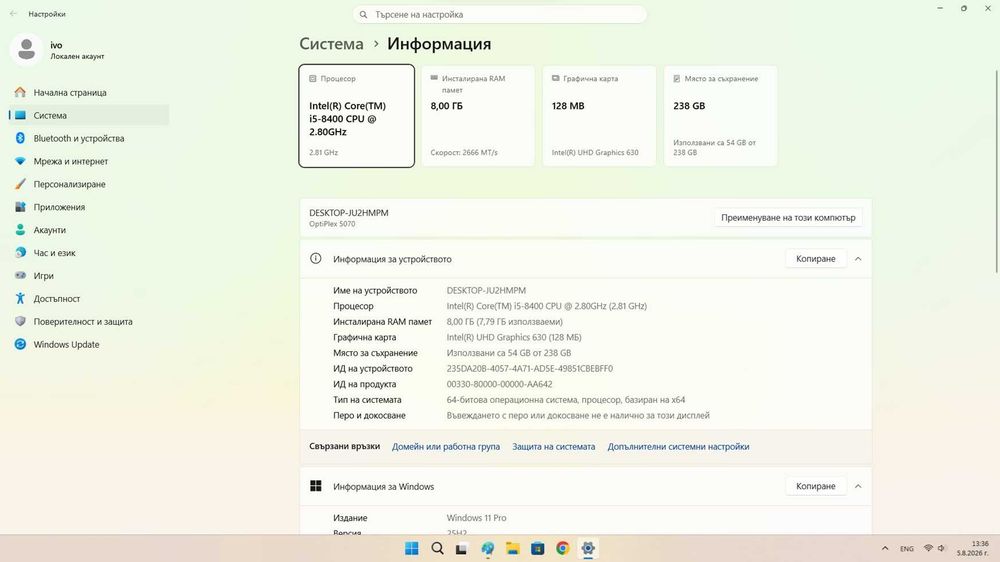Click the DESKTOP-JU2HMPM device name value
This screenshot has height=562, width=1000.
486,290
